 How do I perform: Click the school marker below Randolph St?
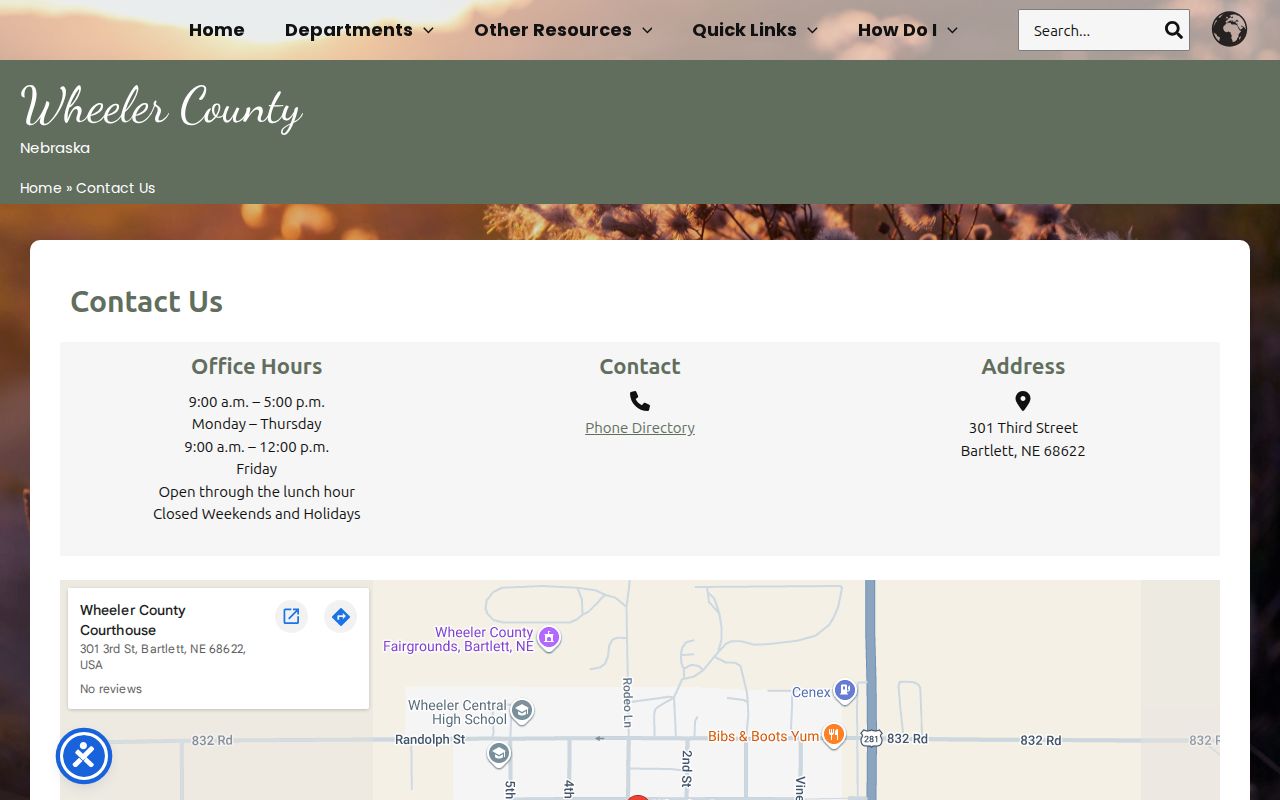(x=498, y=754)
